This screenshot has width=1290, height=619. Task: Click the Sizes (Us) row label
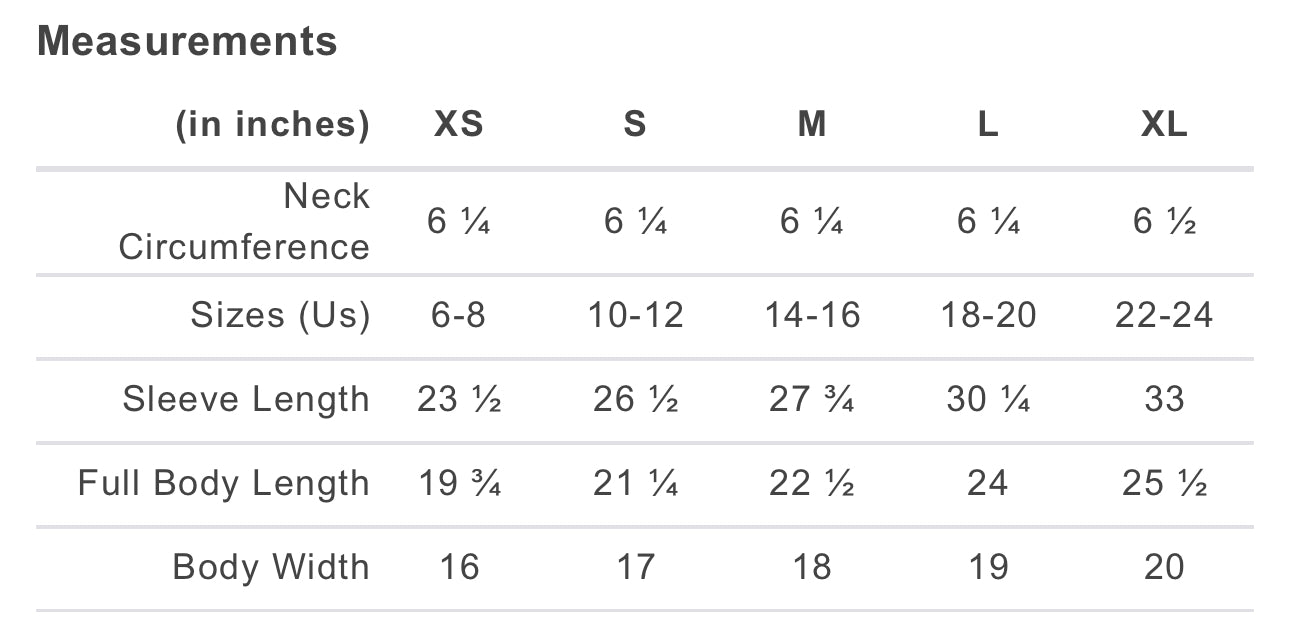pos(280,315)
